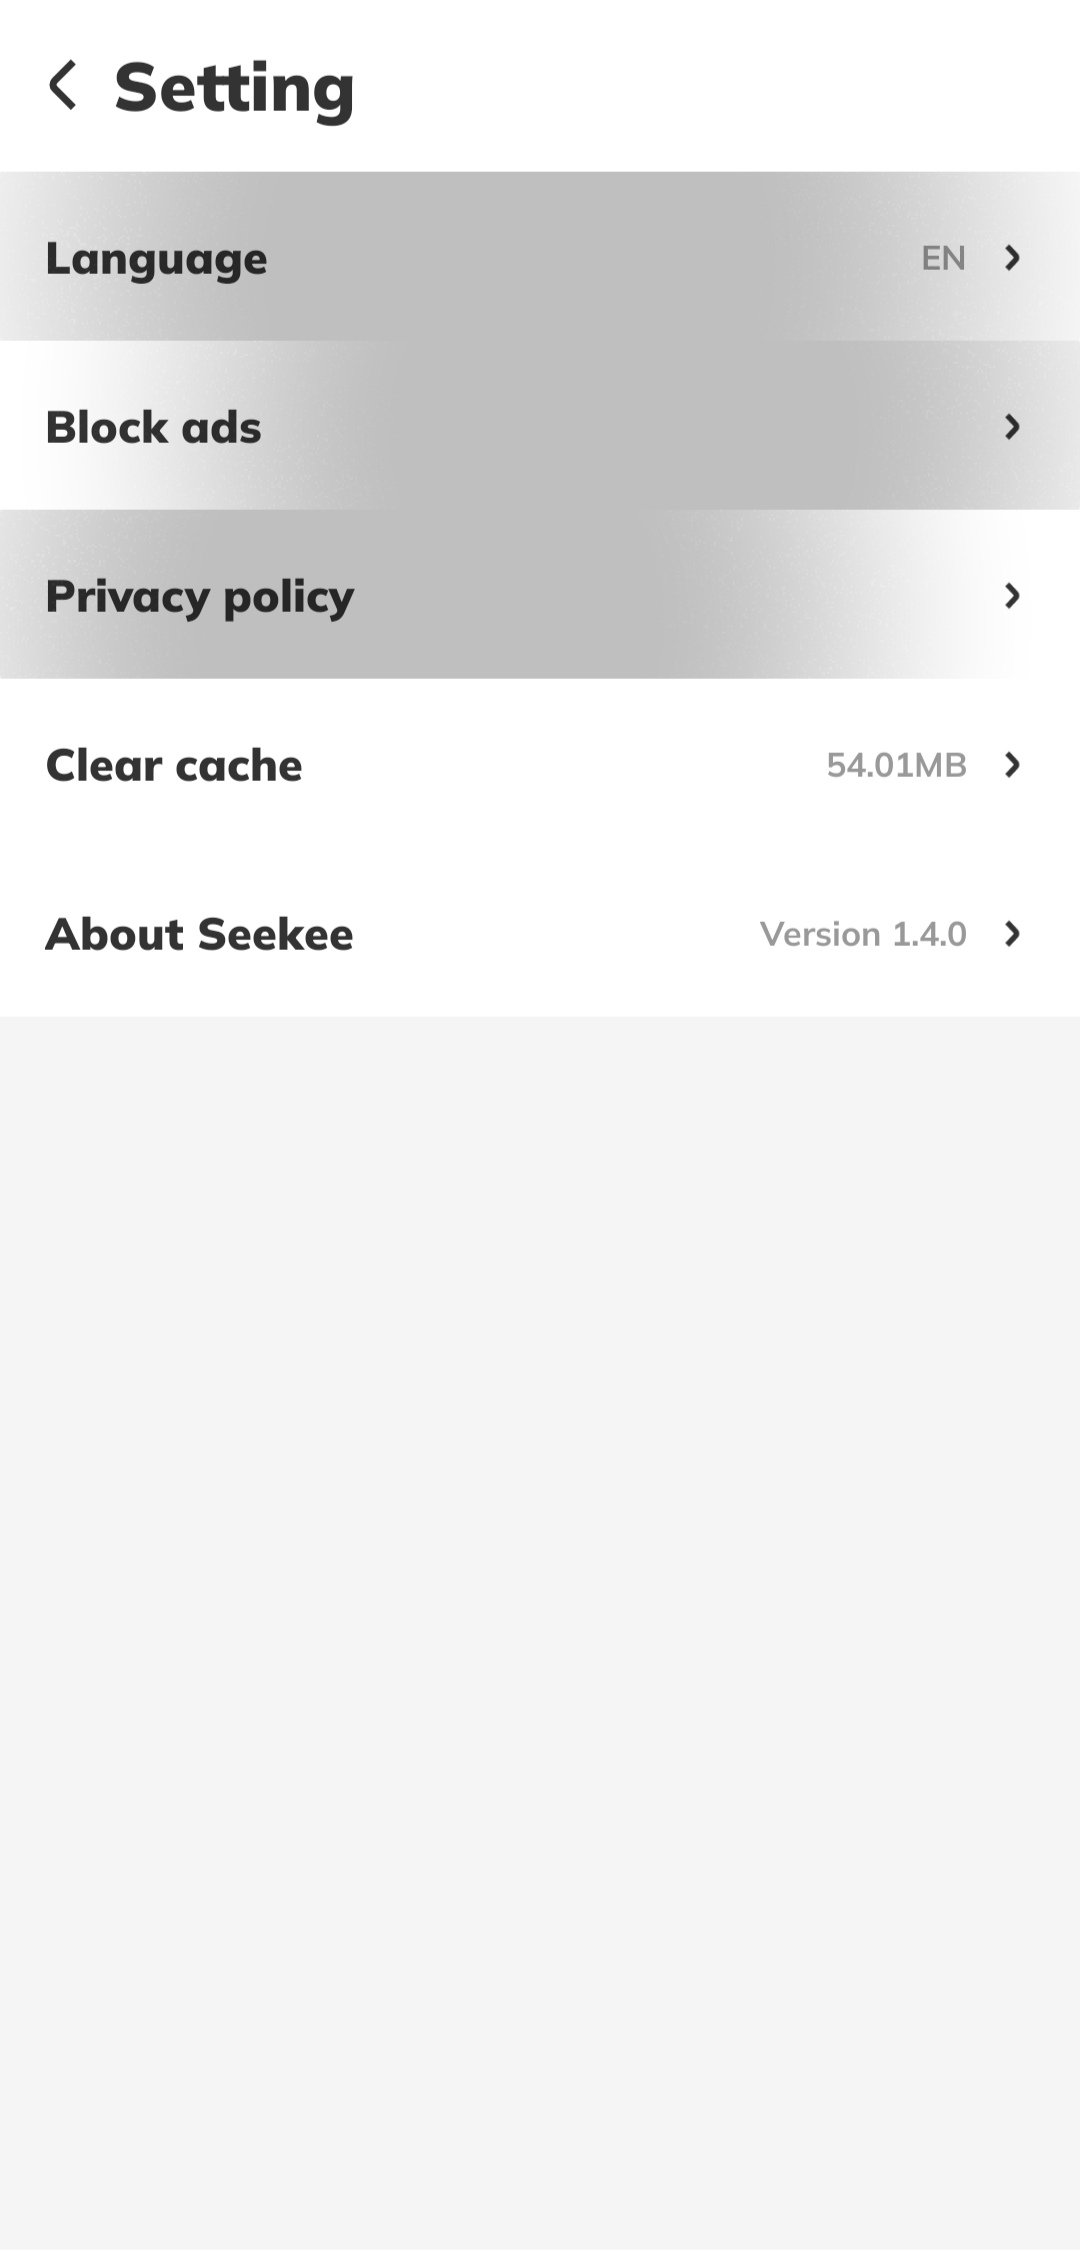1080x2253 pixels.
Task: Tap the chevron next to Block ads
Action: click(x=1012, y=427)
